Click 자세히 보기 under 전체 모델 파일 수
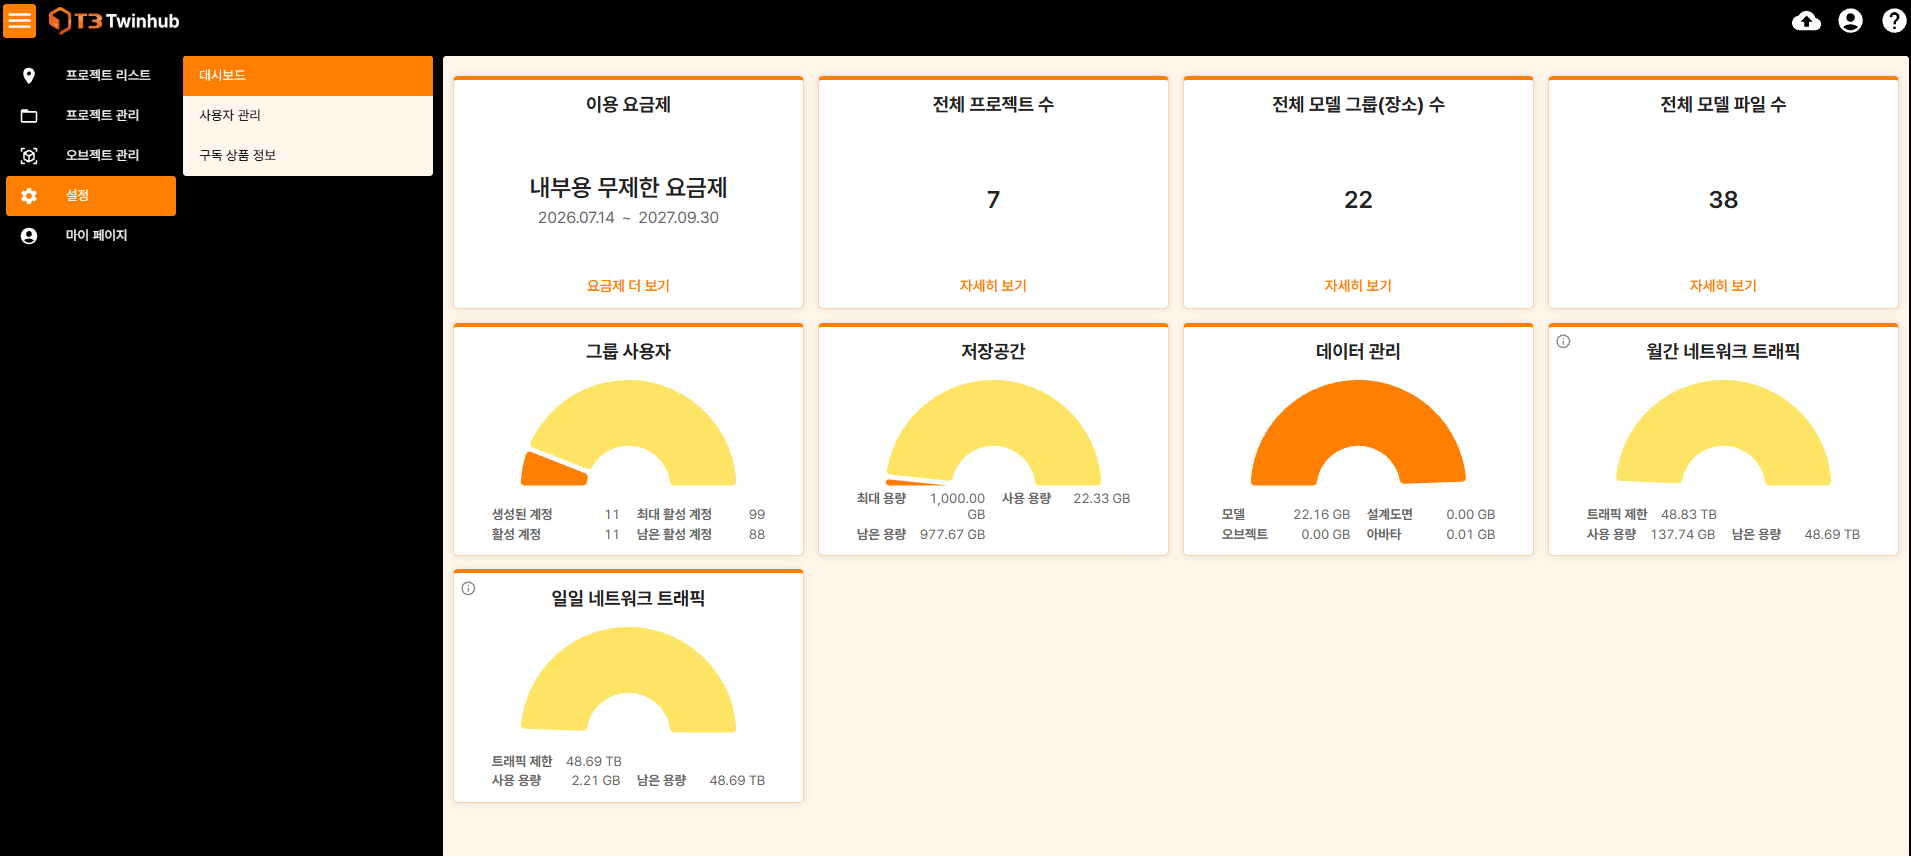The width and height of the screenshot is (1911, 856). [1723, 286]
